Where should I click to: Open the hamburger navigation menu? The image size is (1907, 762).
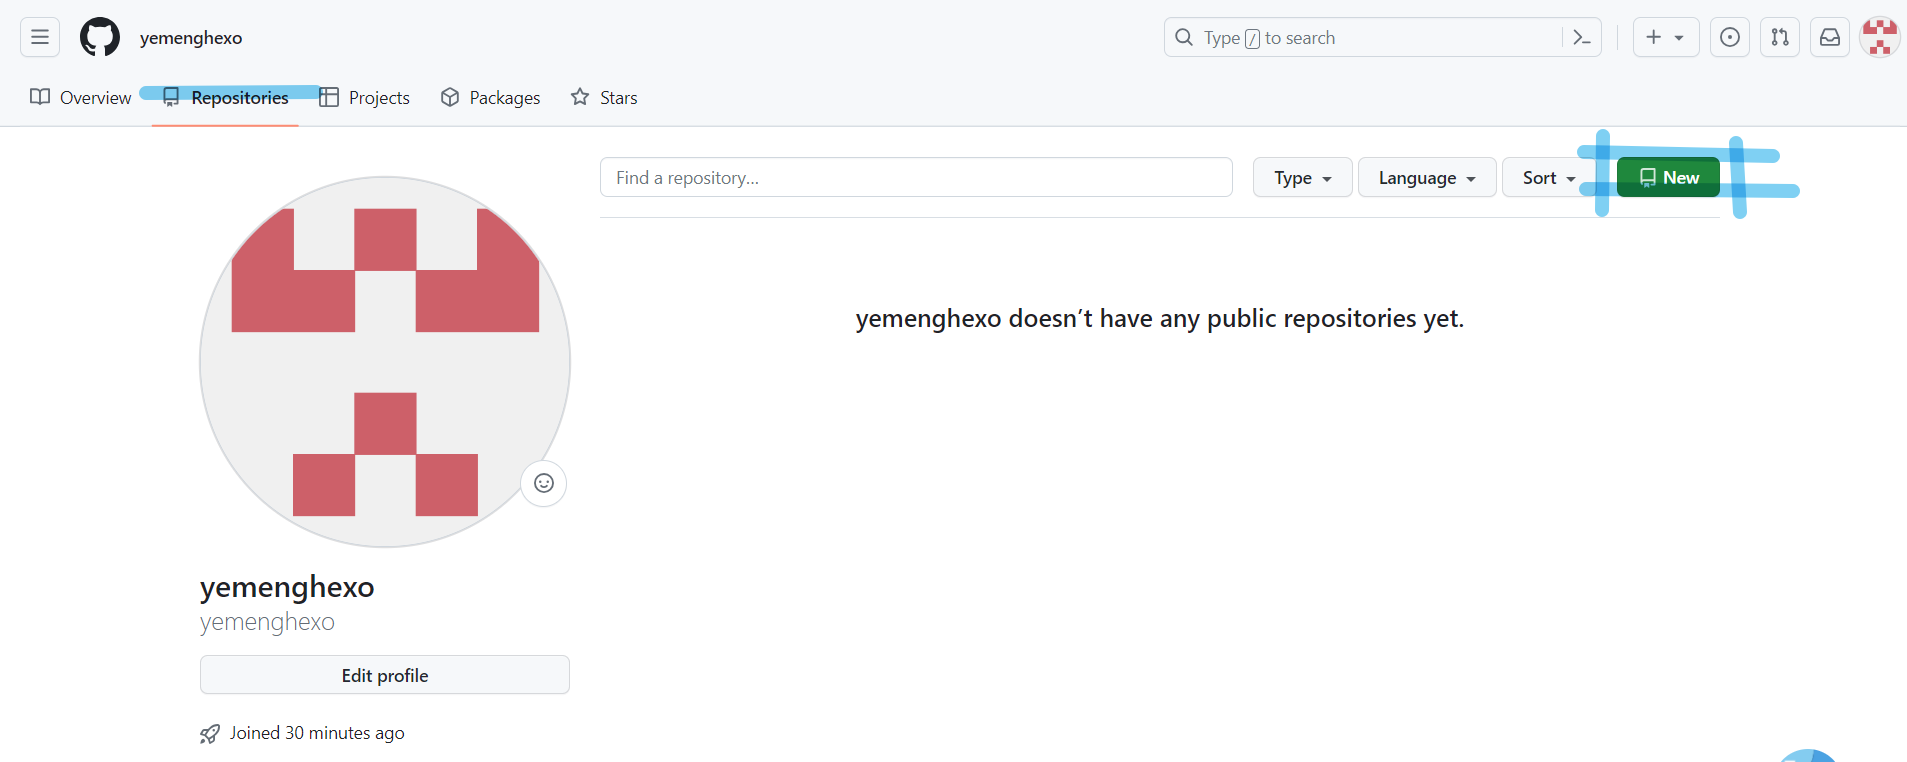pyautogui.click(x=40, y=38)
